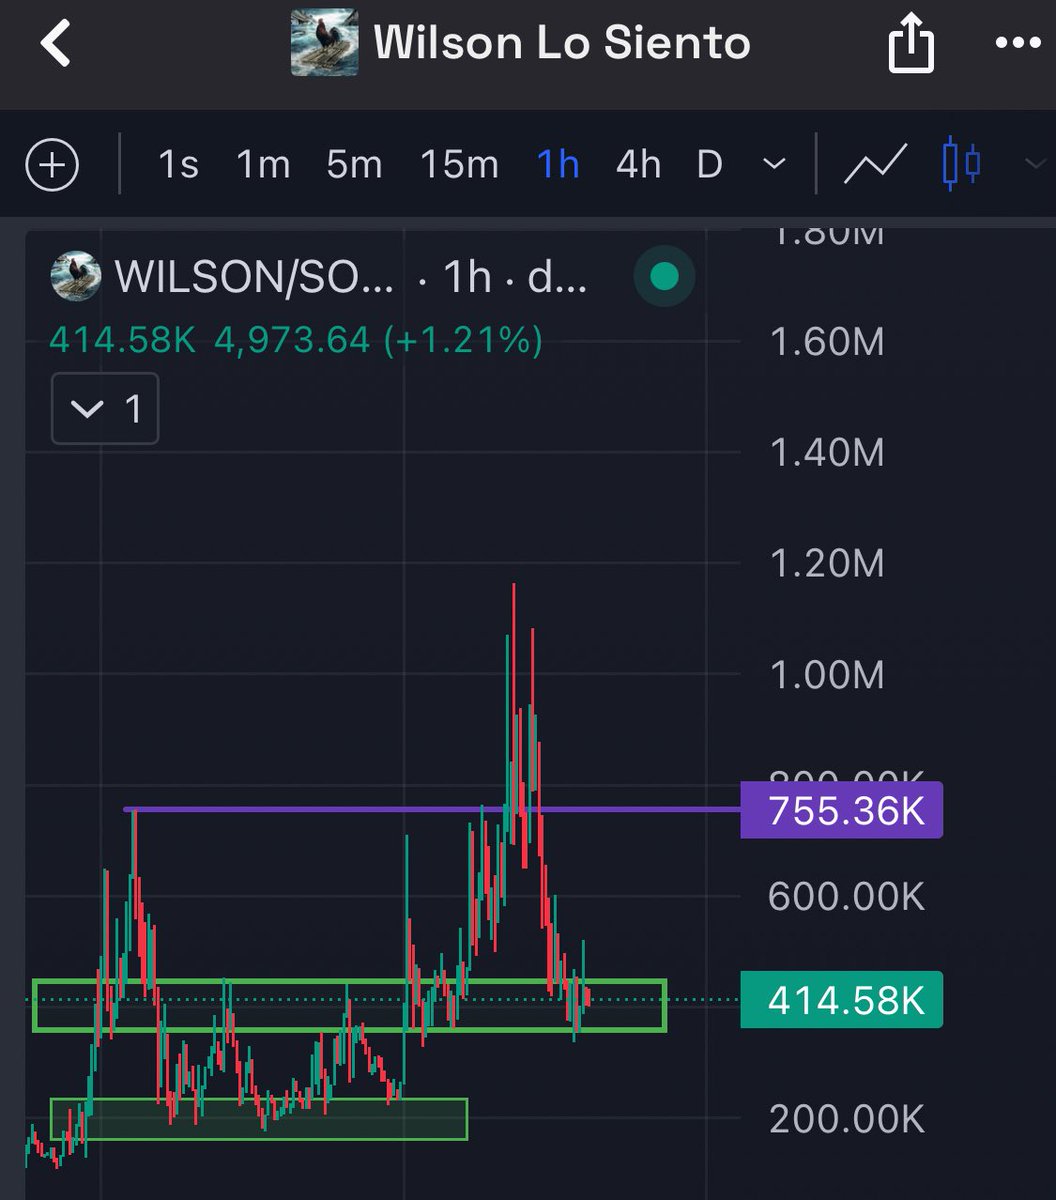Open the chart type dropdown arrow at the toolbar's right end
The height and width of the screenshot is (1200, 1056).
coord(1036,165)
